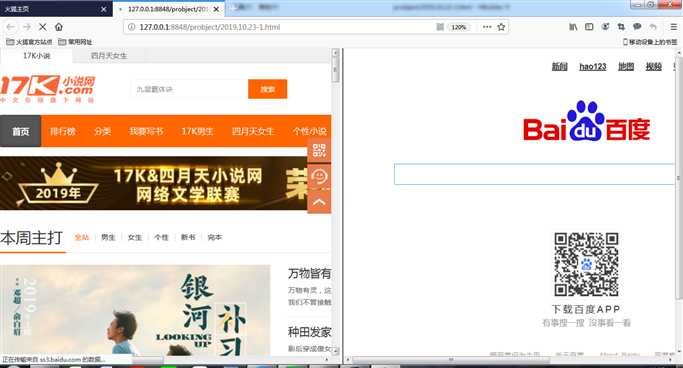Click the browser forward arrow
This screenshot has height=368, width=683.
point(27,27)
